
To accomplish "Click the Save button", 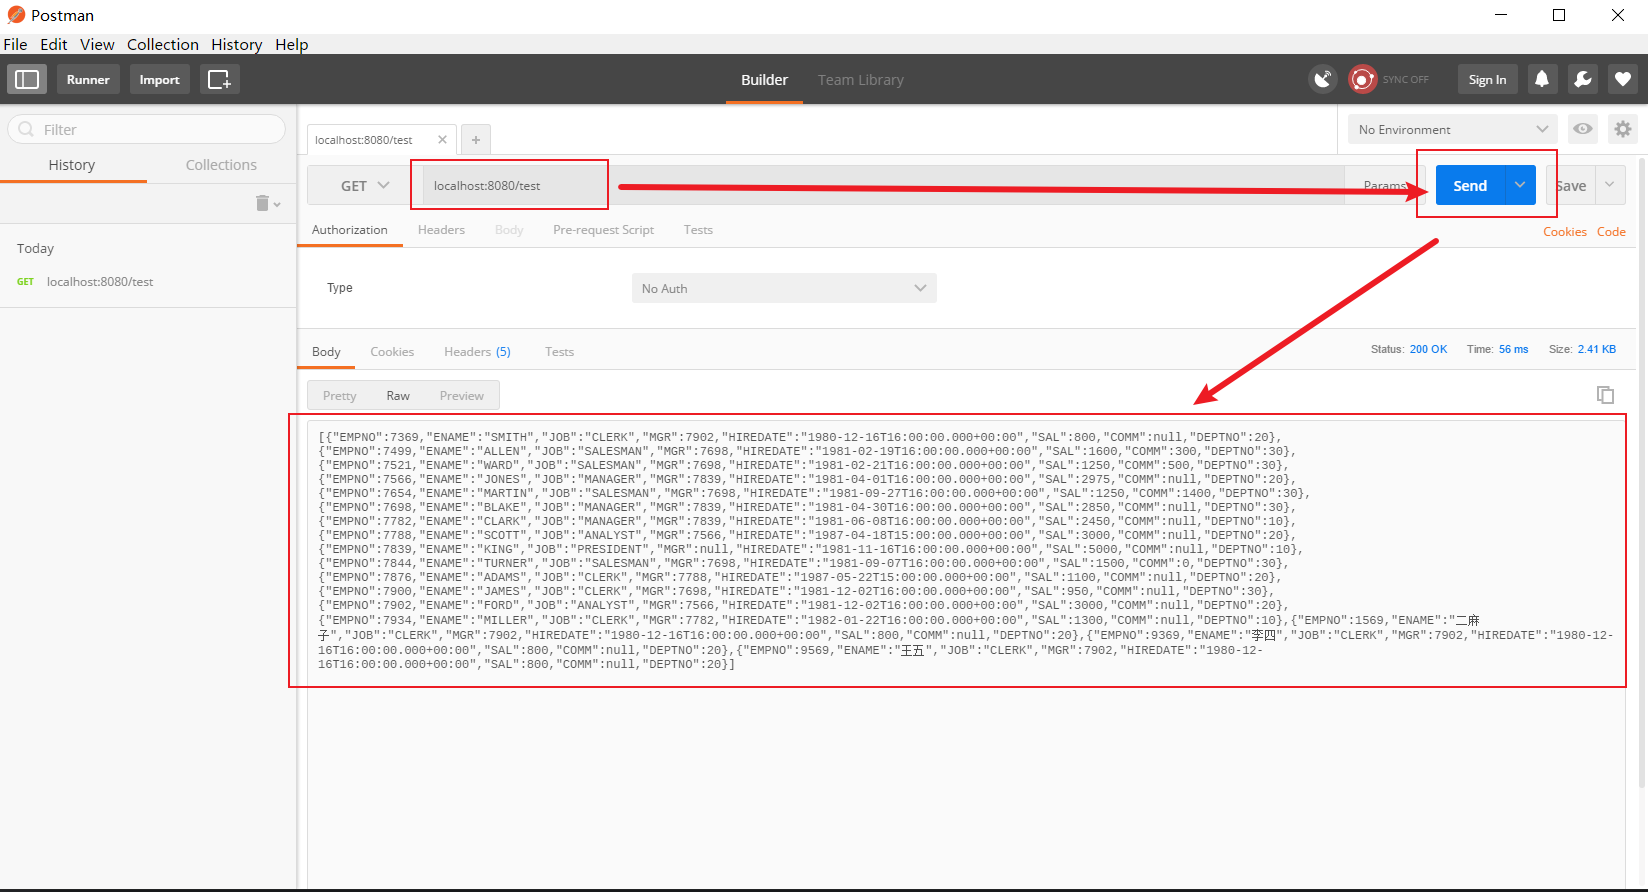I will pyautogui.click(x=1571, y=185).
